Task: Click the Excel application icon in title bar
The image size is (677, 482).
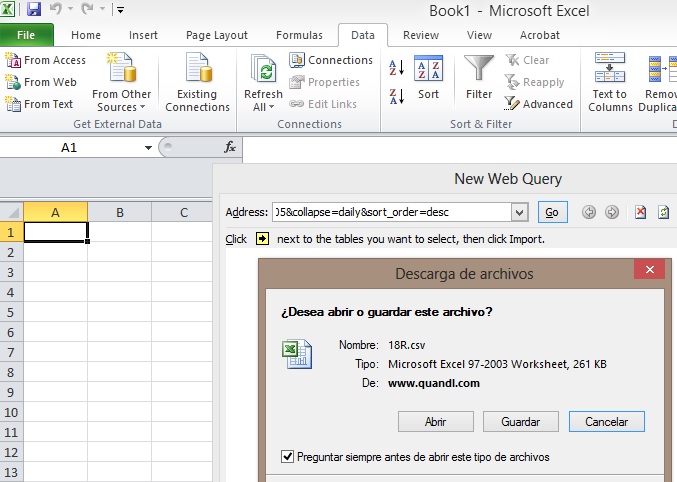Action: pos(7,9)
